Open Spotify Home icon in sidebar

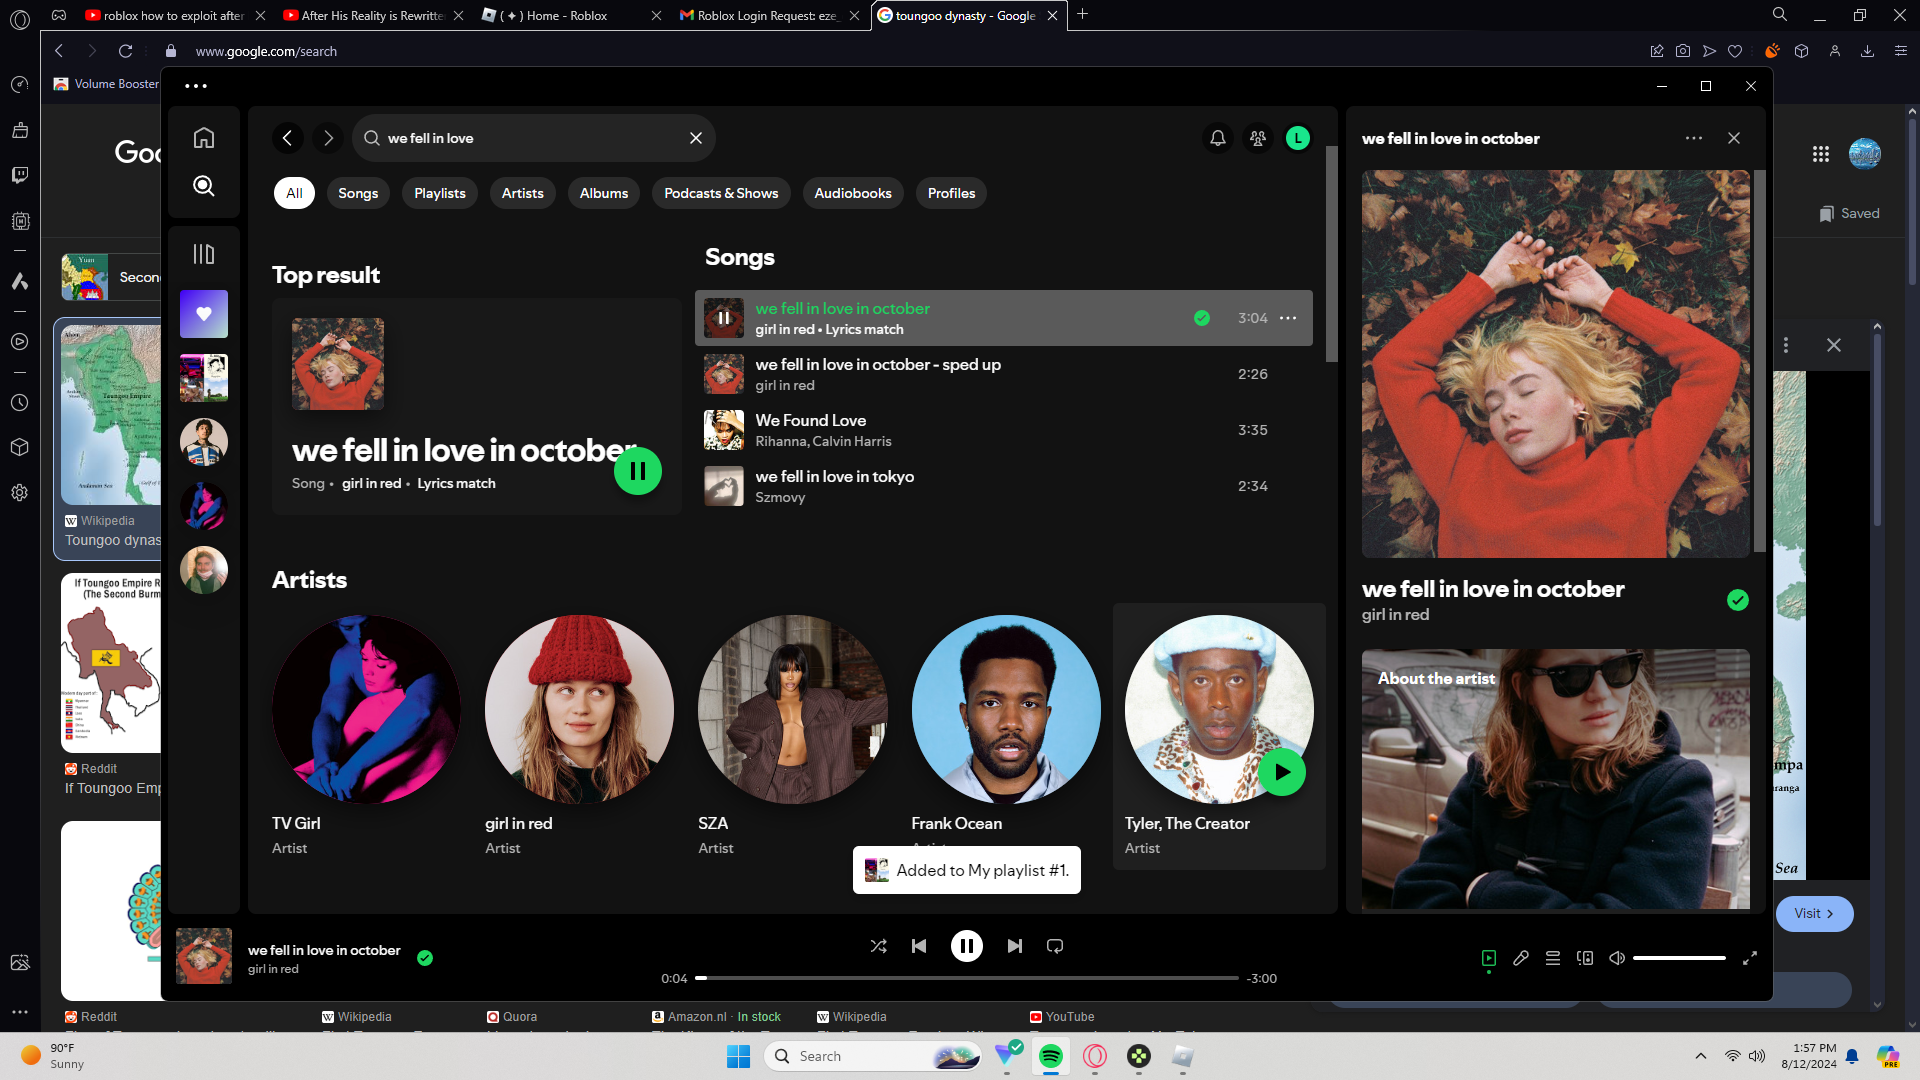(x=204, y=138)
